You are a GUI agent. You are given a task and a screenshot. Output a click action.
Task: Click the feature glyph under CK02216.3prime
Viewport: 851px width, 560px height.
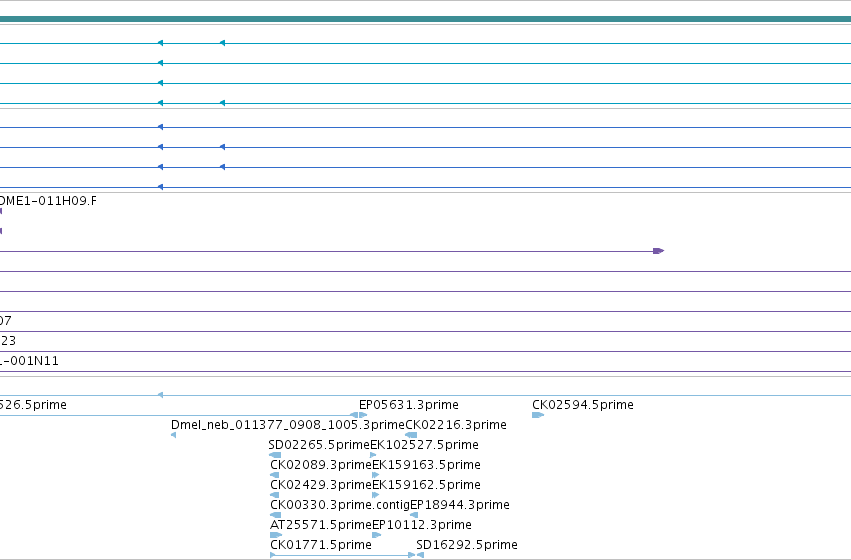411,435
